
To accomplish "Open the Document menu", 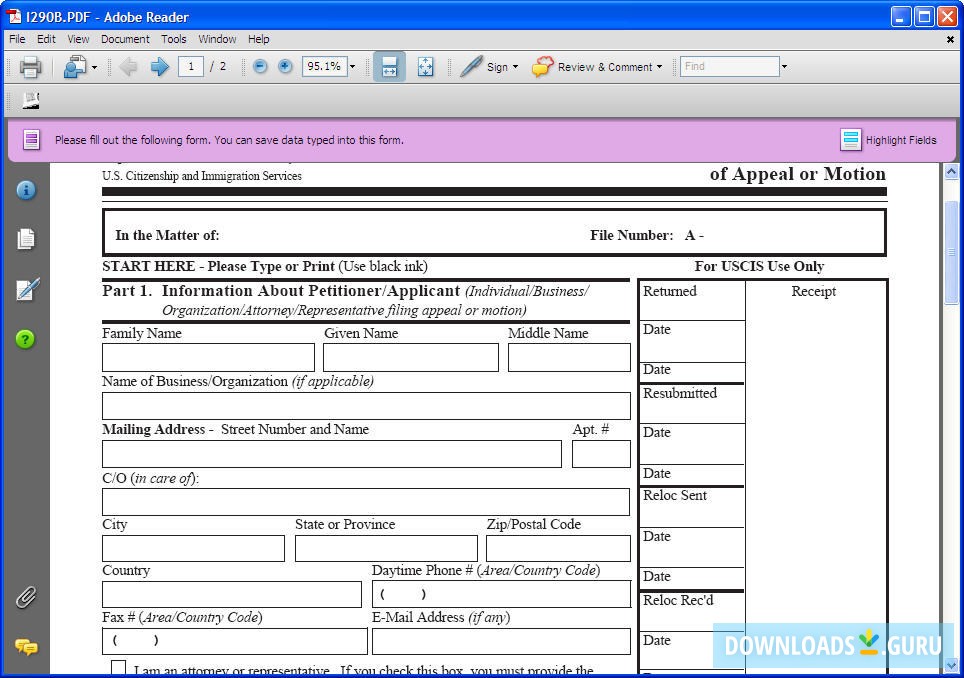I will pyautogui.click(x=125, y=39).
